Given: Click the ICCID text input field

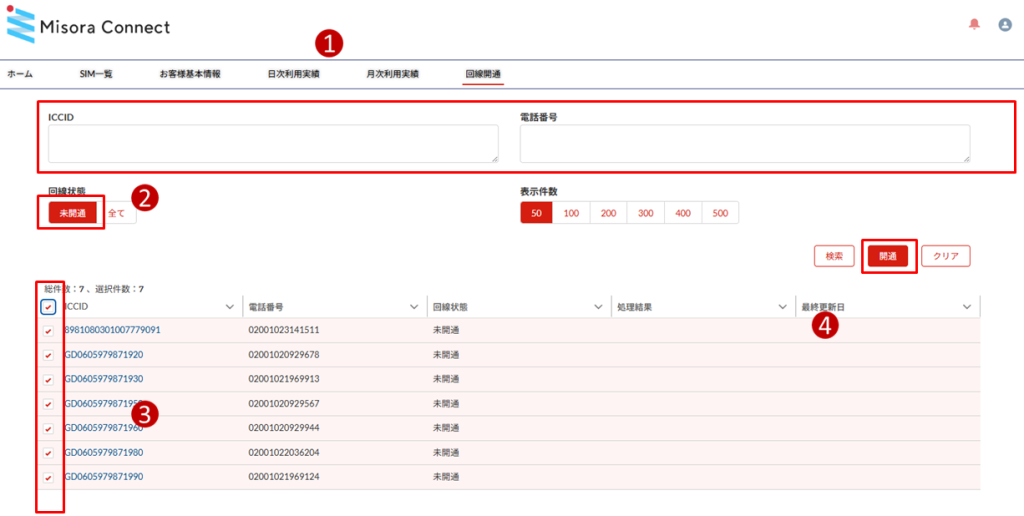Looking at the screenshot, I should [273, 143].
